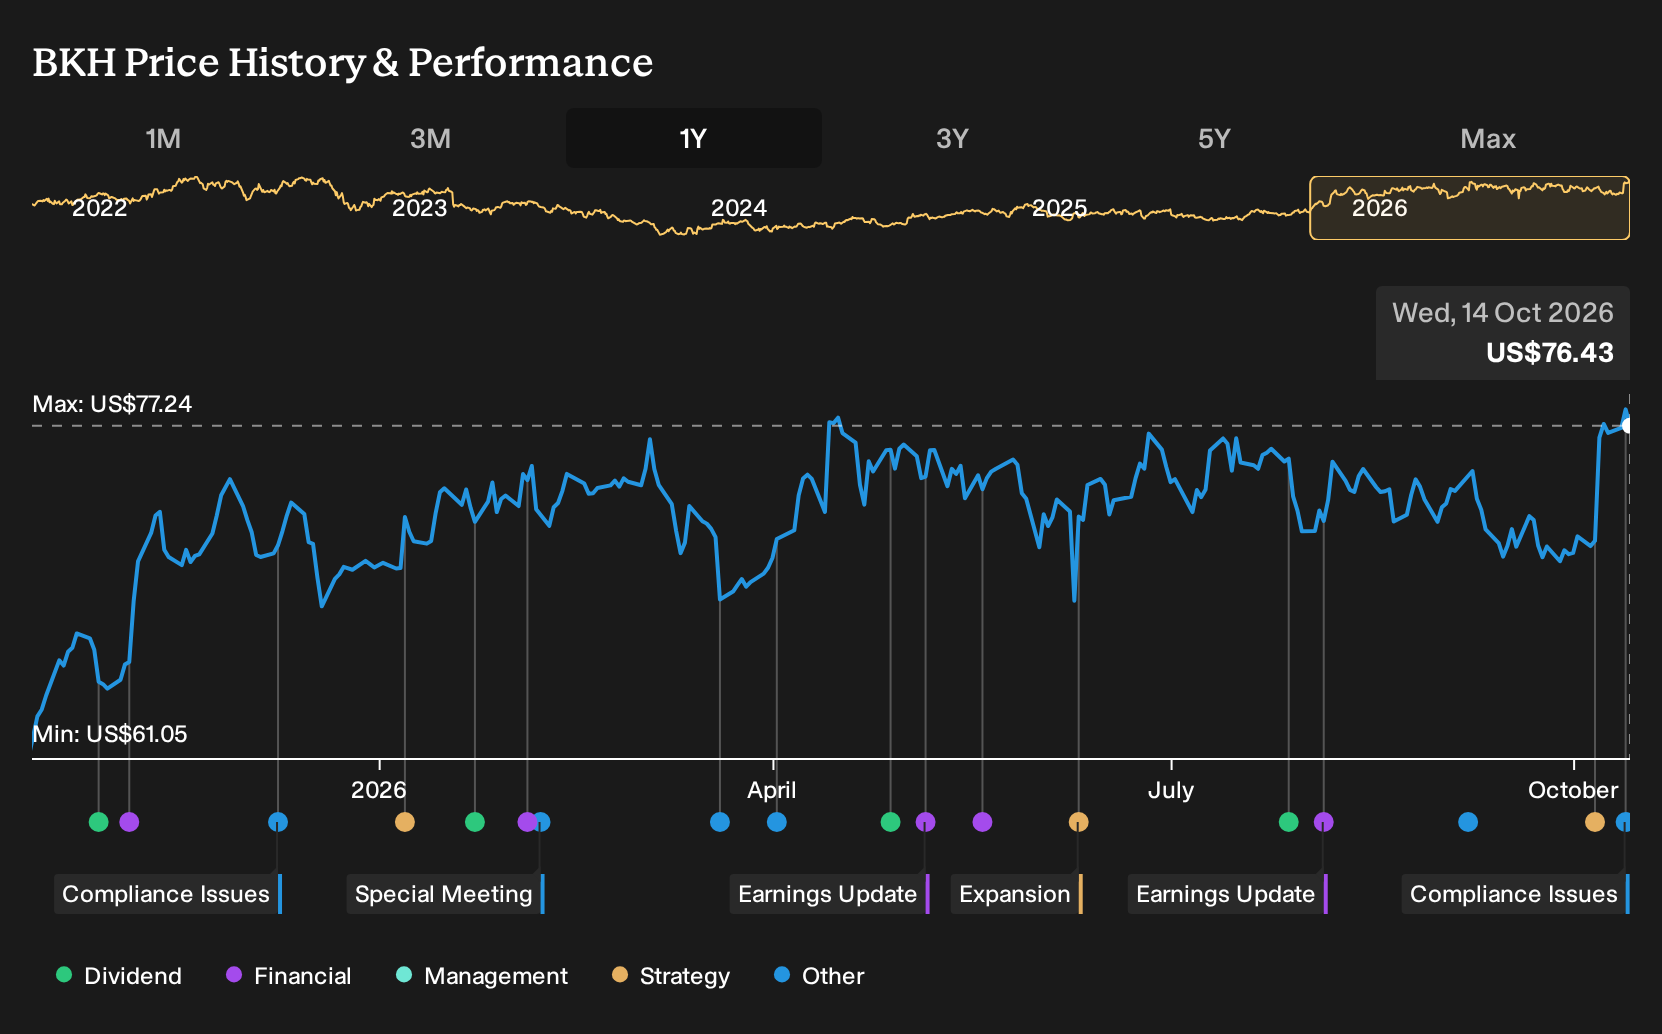Click the purple dot beside the first green dot
This screenshot has width=1662, height=1034.
tap(129, 822)
